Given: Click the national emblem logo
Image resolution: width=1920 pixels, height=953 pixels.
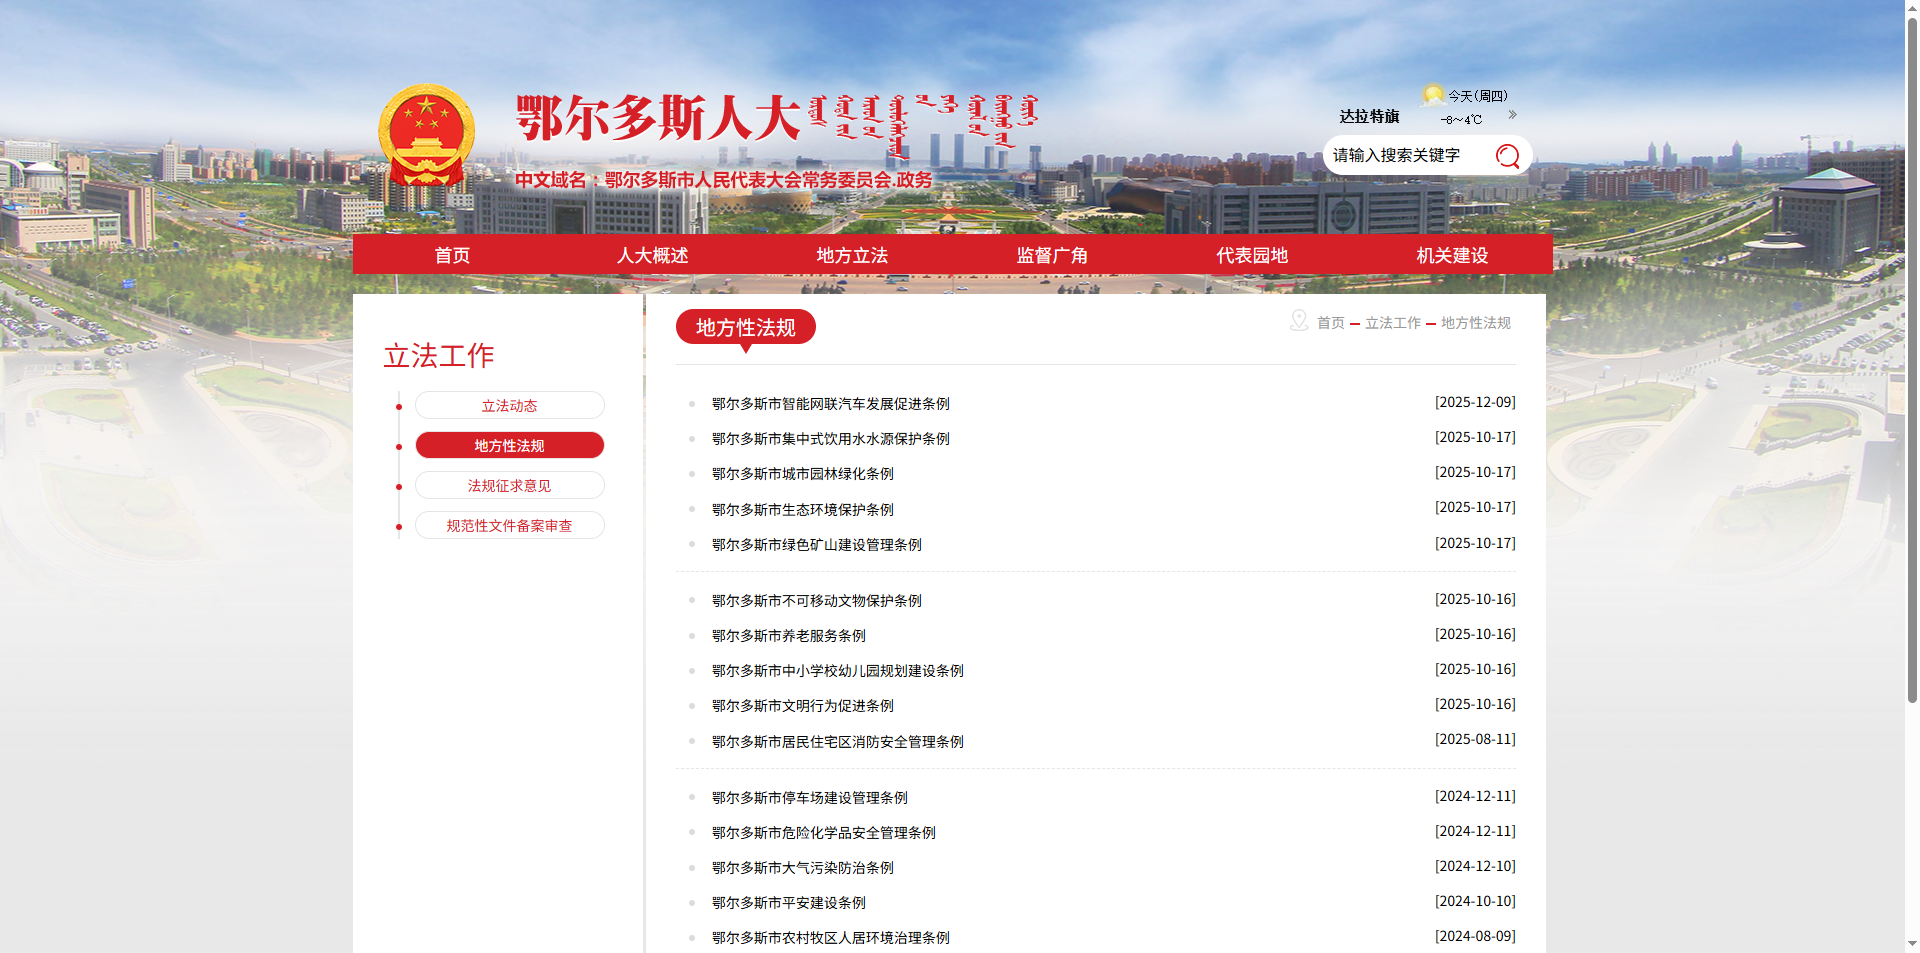Looking at the screenshot, I should [x=427, y=135].
